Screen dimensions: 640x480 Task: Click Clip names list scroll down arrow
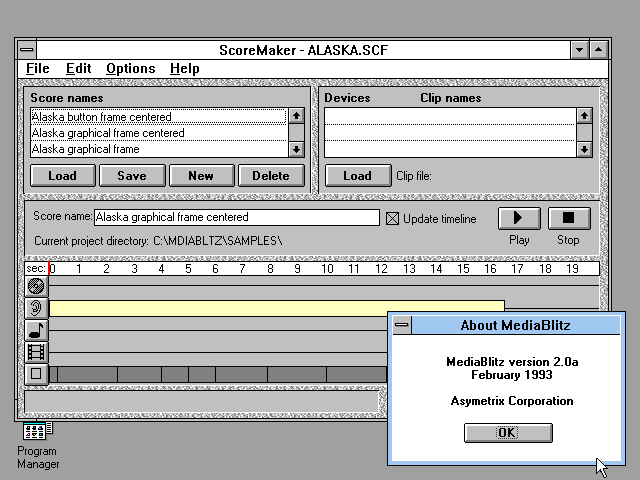(x=584, y=149)
